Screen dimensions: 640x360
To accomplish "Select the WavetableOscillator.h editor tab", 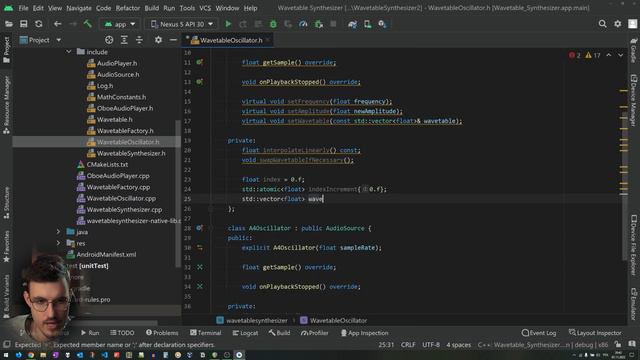I will [231, 40].
